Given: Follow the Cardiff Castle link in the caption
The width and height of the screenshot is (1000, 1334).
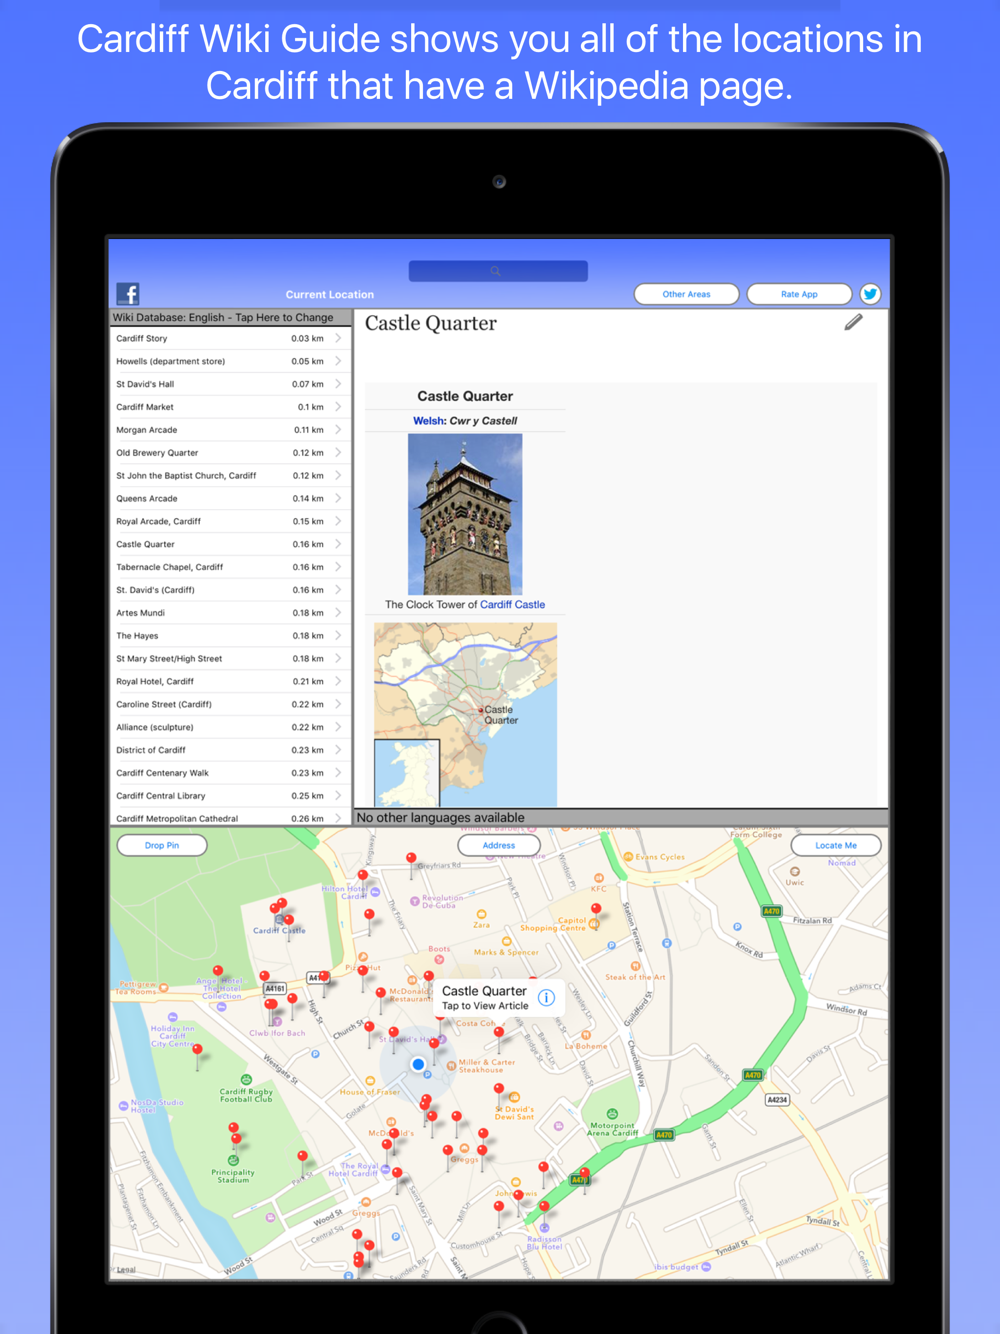Looking at the screenshot, I should pos(513,605).
